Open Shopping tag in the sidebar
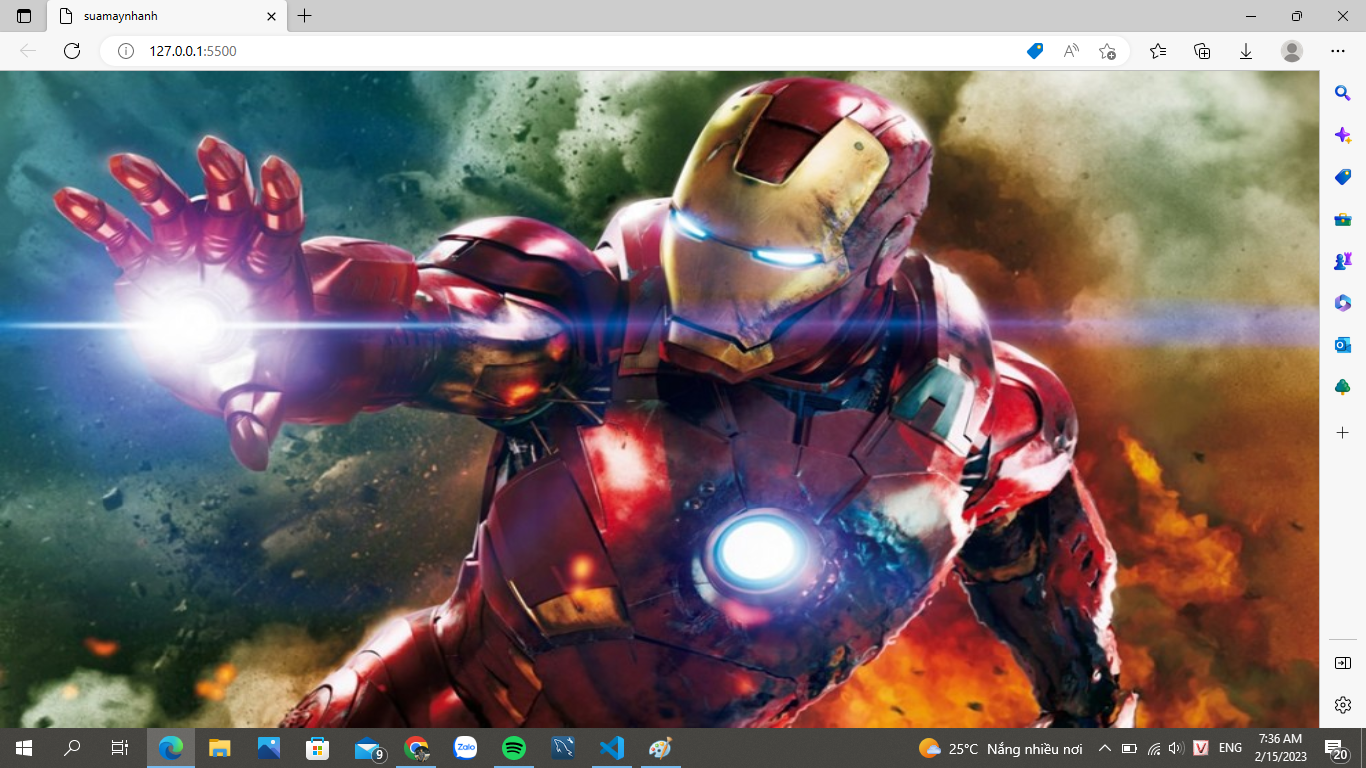 coord(1343,177)
